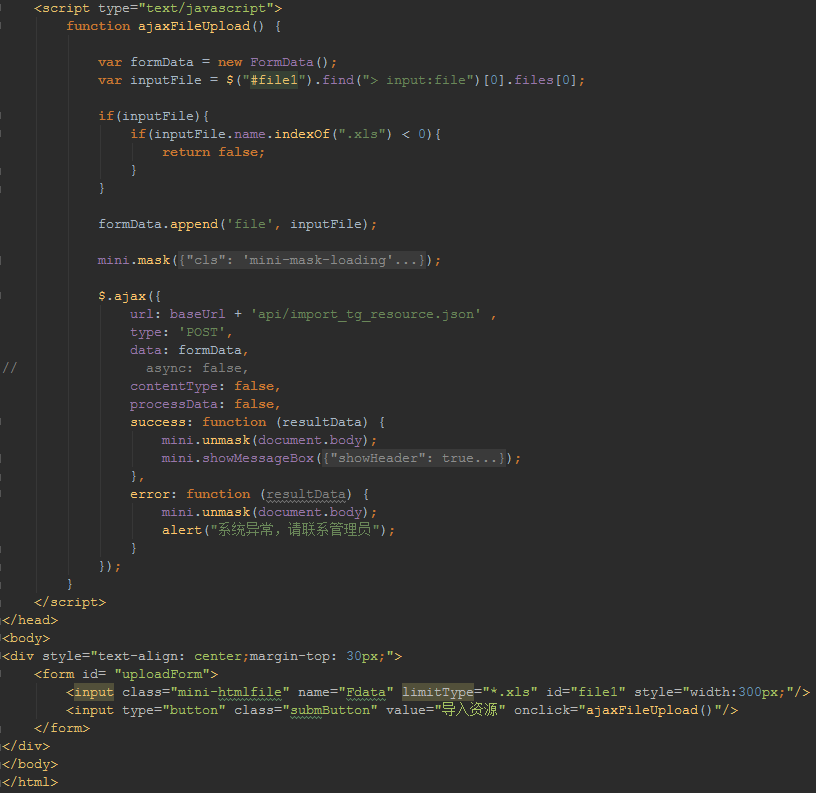Click the "submButton" class value

tap(330, 710)
